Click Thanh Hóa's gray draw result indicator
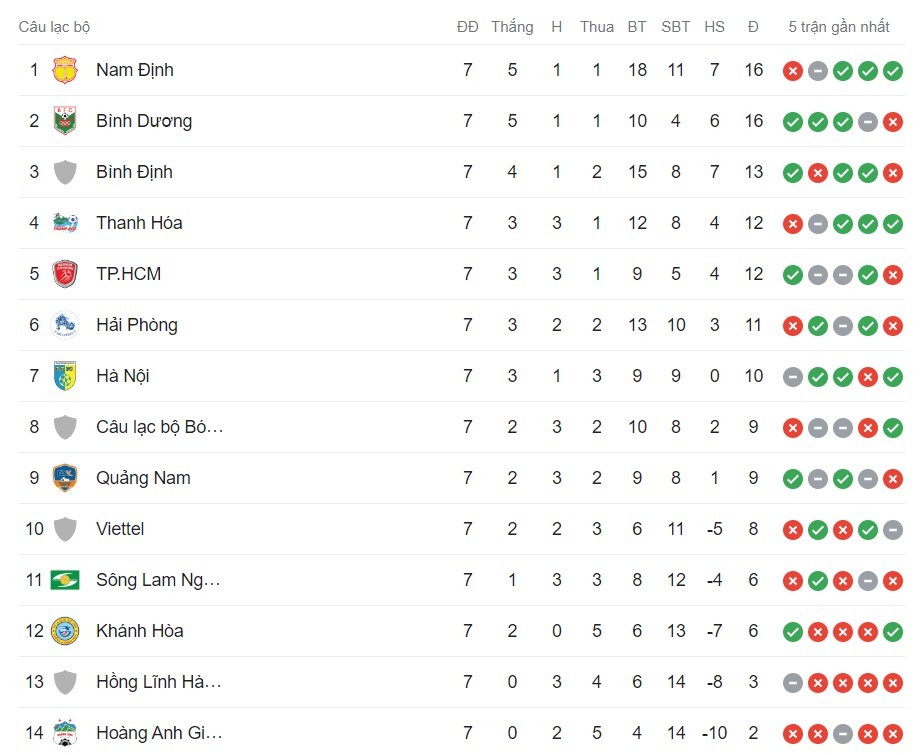Viewport: 920px width, 755px height. tap(818, 223)
